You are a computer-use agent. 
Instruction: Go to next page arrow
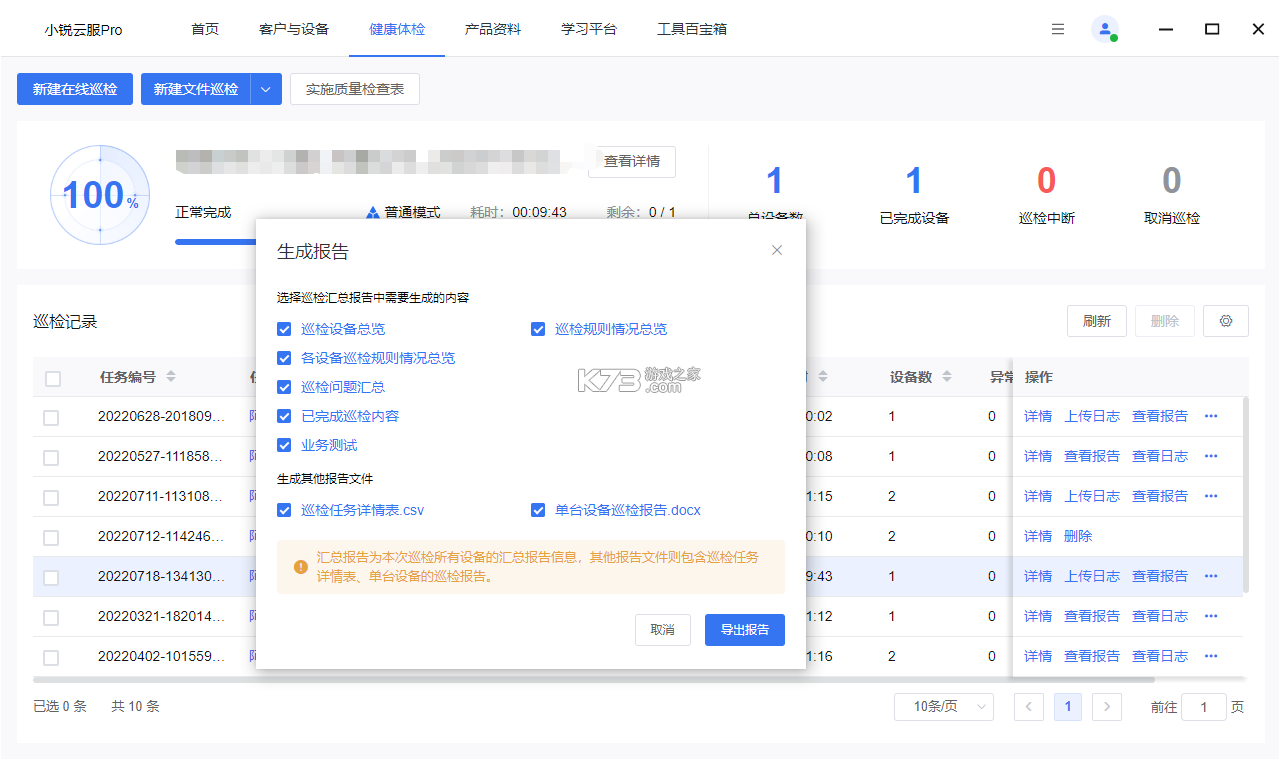coord(1106,707)
